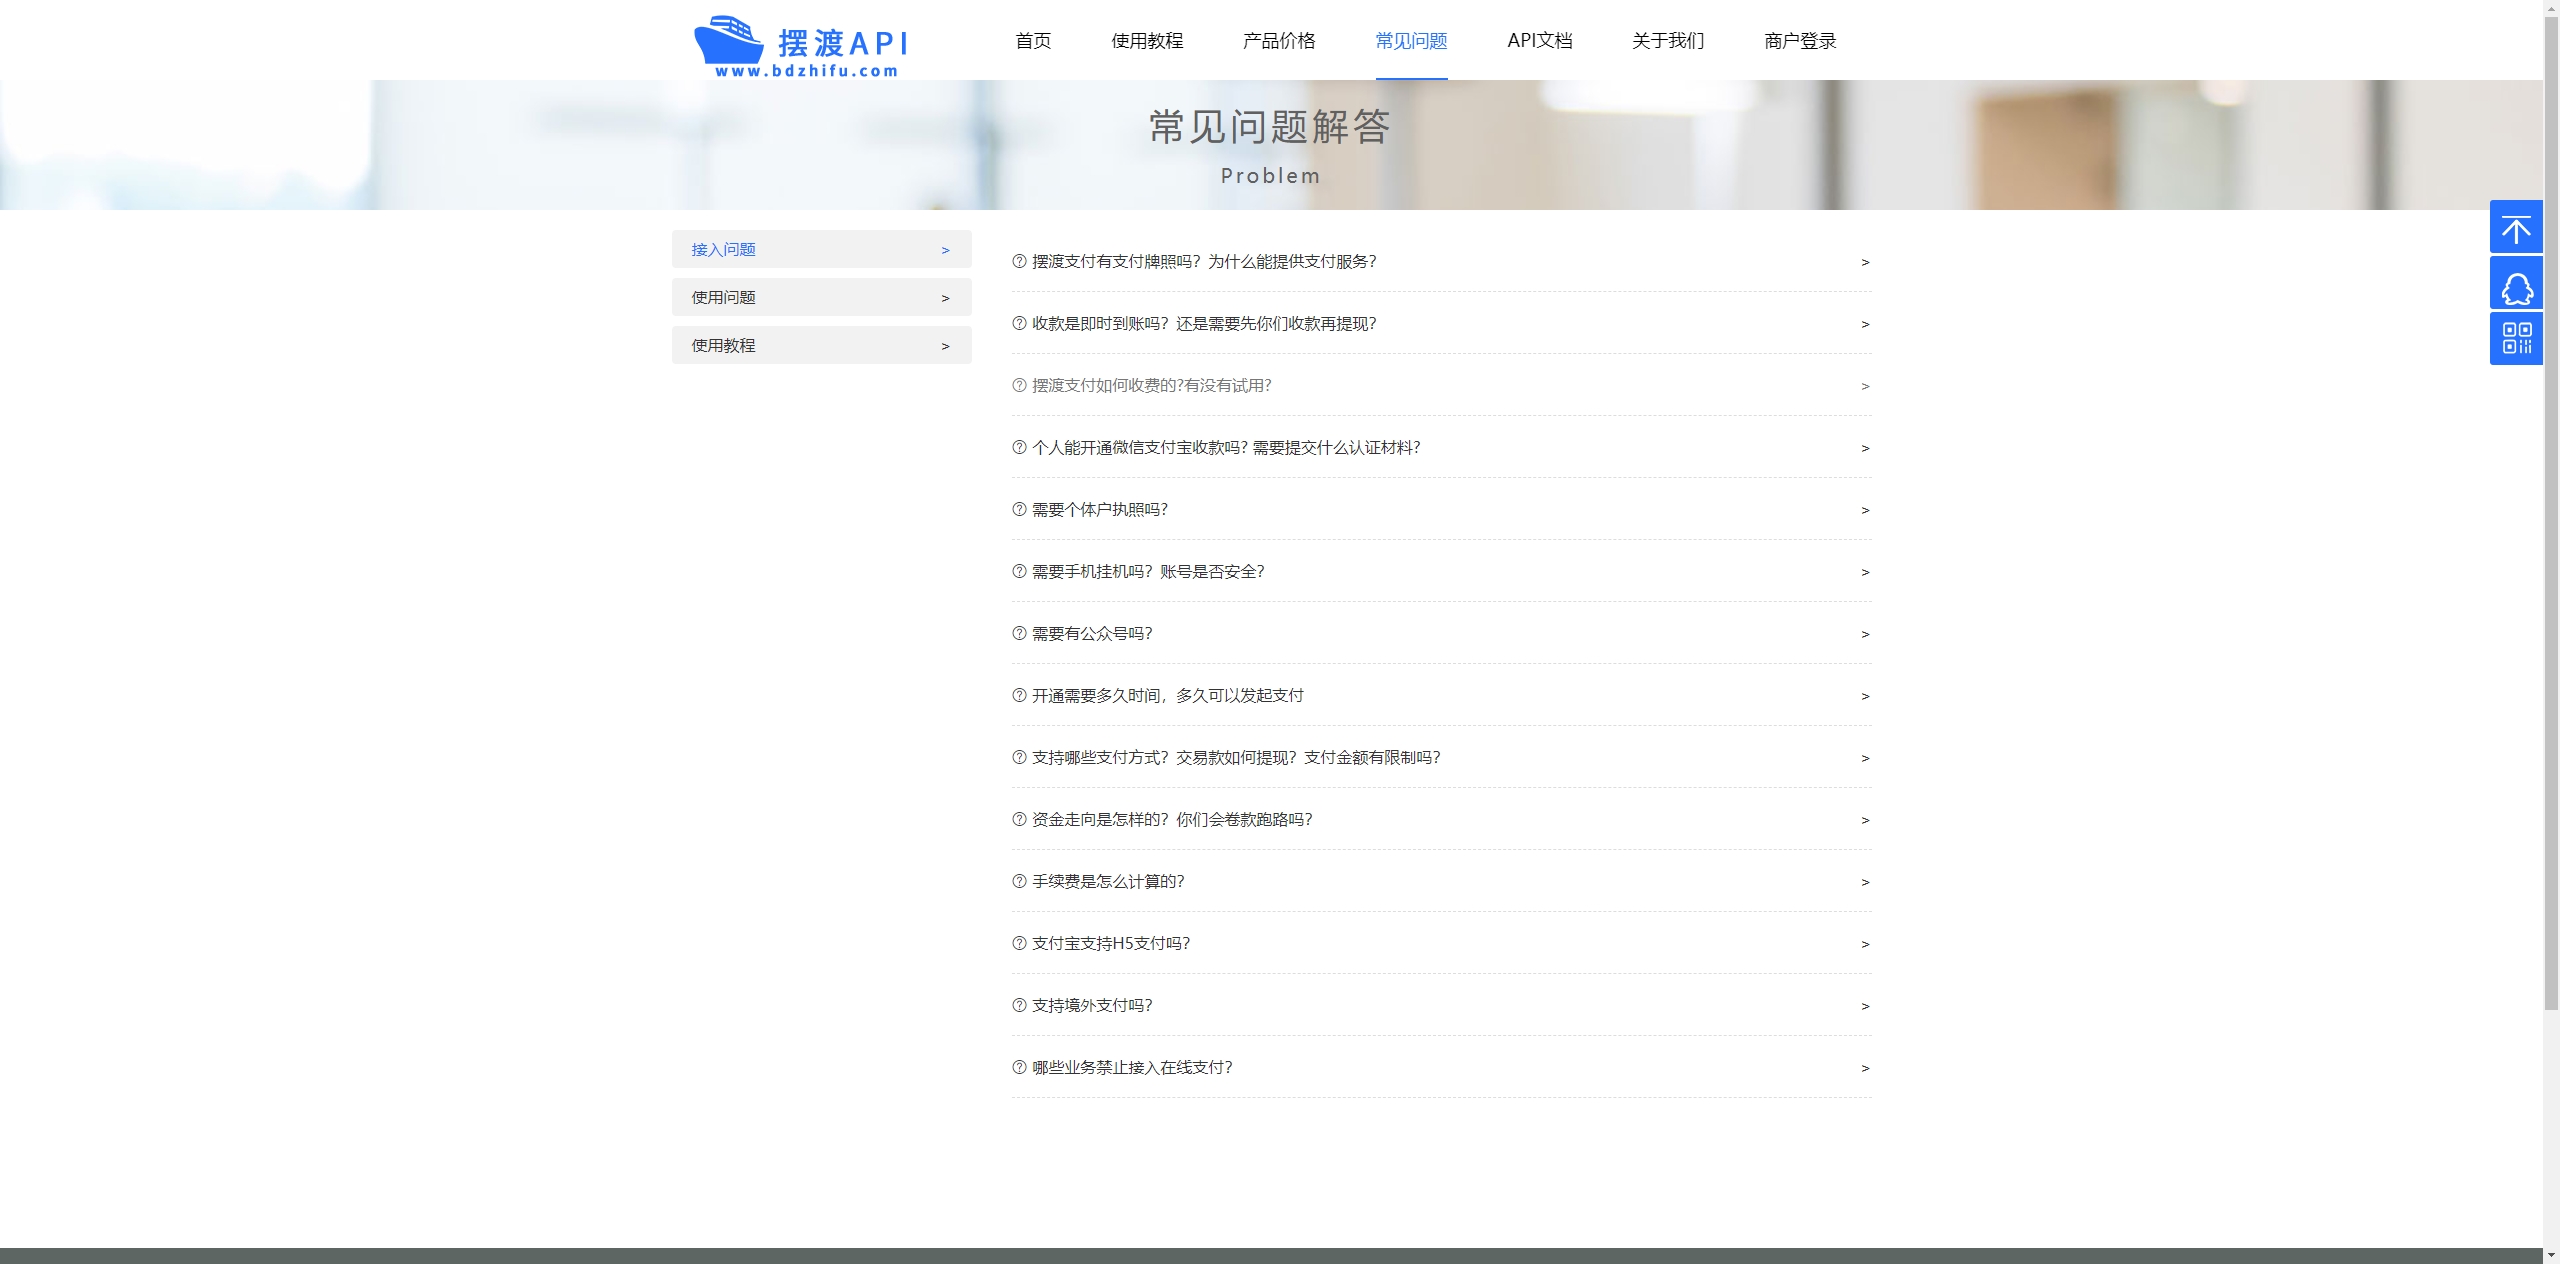Click the back-to-top arrow icon
The width and height of the screenshot is (2560, 1264).
point(2516,227)
